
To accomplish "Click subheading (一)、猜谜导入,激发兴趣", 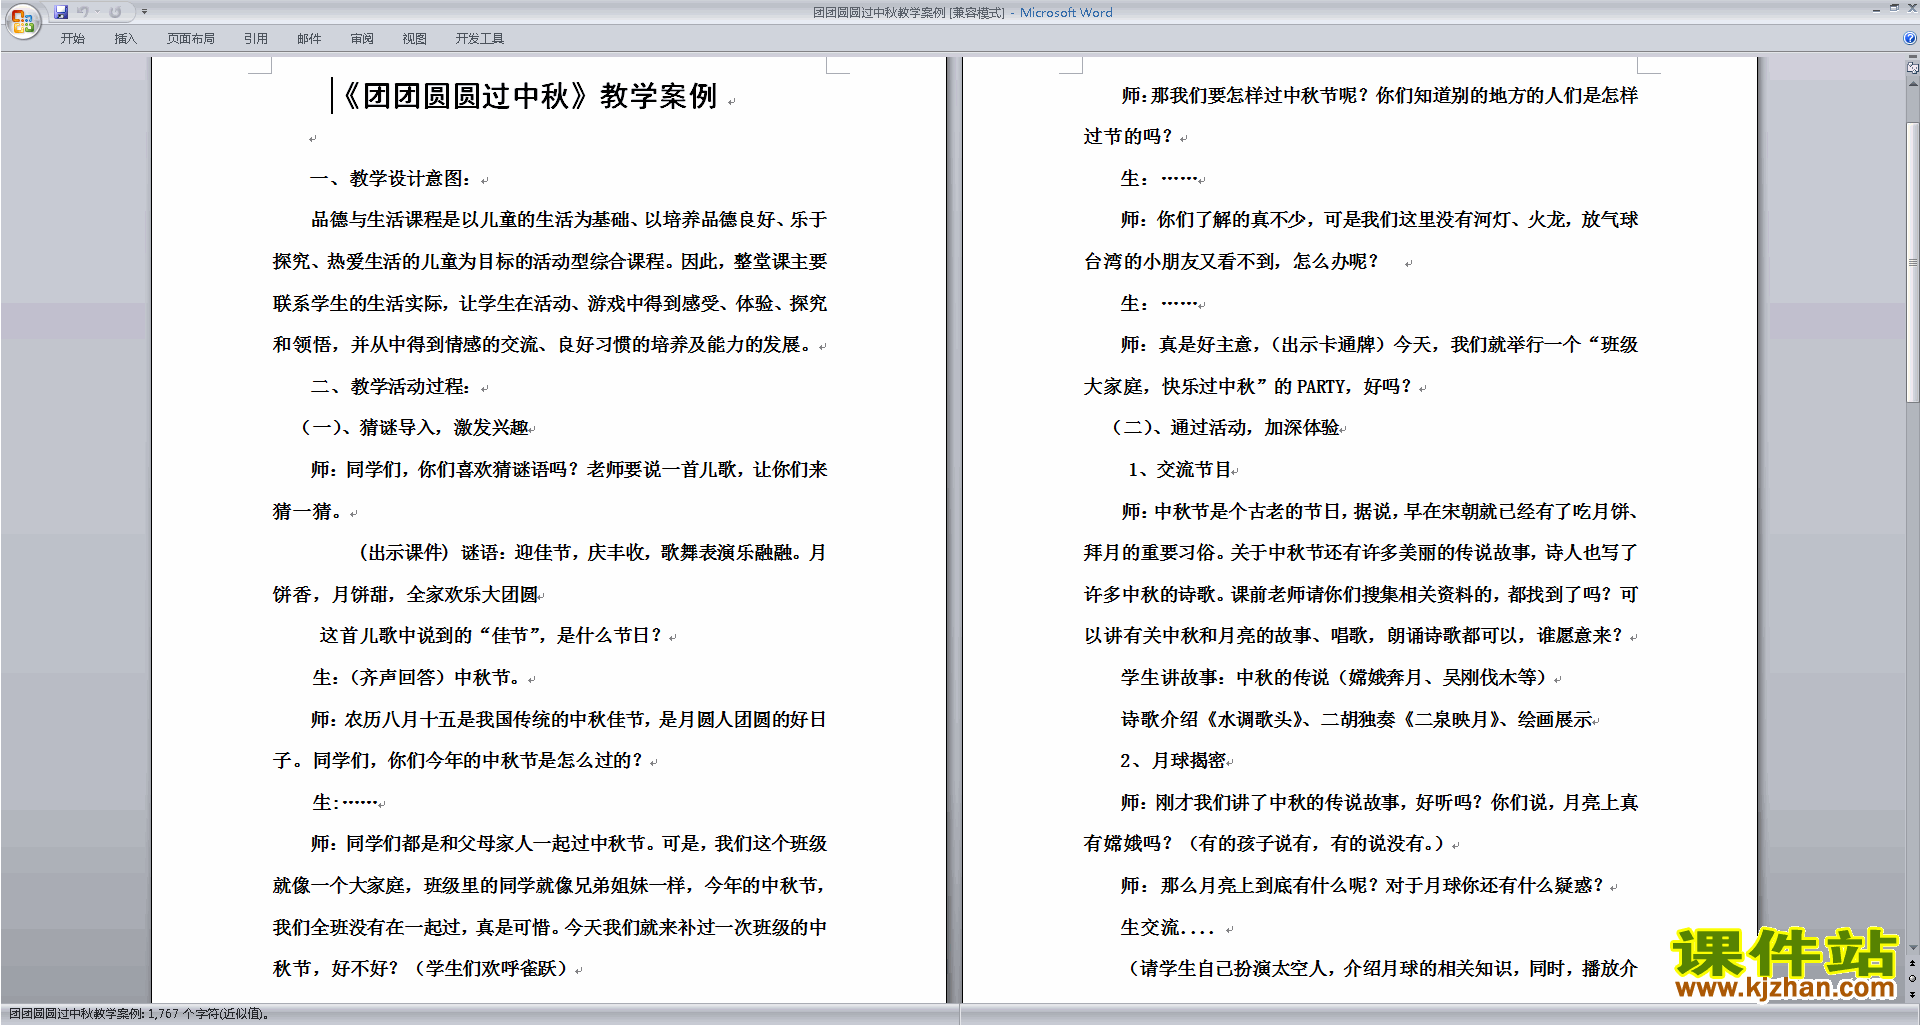I will [414, 428].
